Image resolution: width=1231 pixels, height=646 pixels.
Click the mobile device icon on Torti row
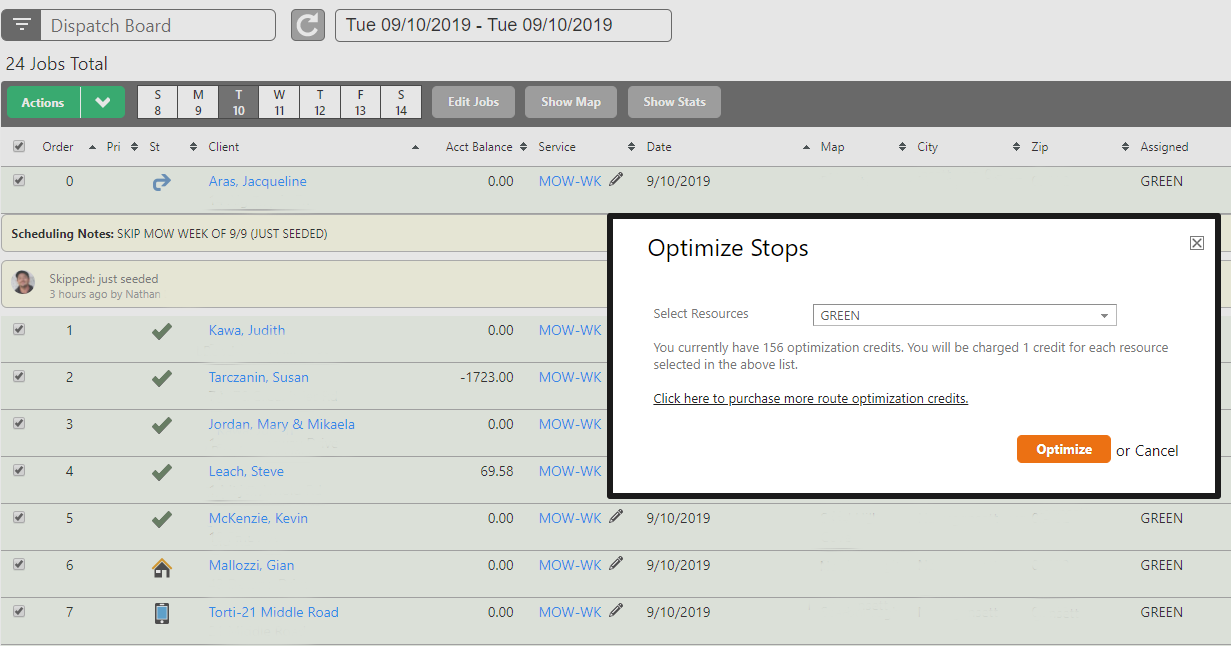pyautogui.click(x=161, y=612)
